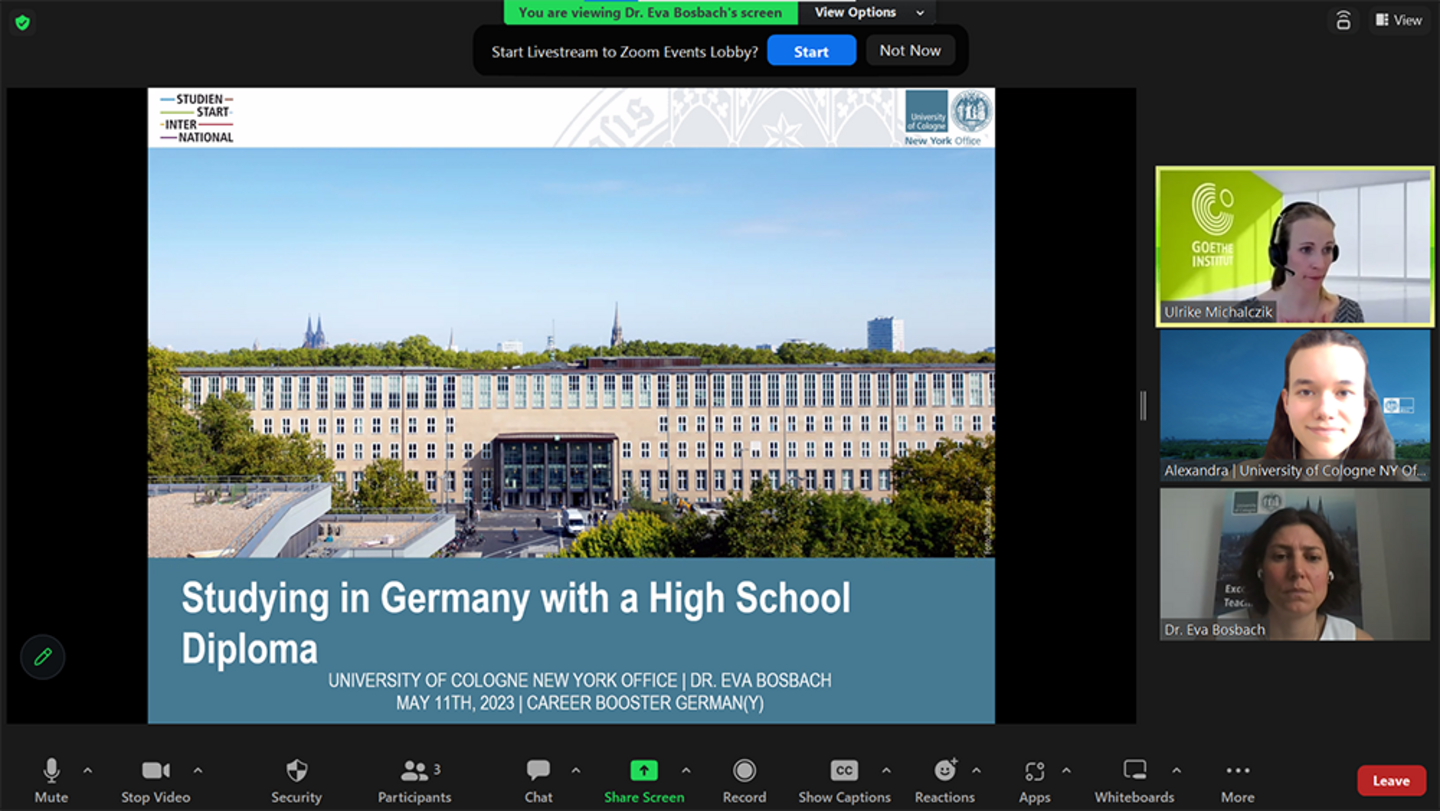Open the annotate pencil tool
The width and height of the screenshot is (1440, 811).
point(43,657)
